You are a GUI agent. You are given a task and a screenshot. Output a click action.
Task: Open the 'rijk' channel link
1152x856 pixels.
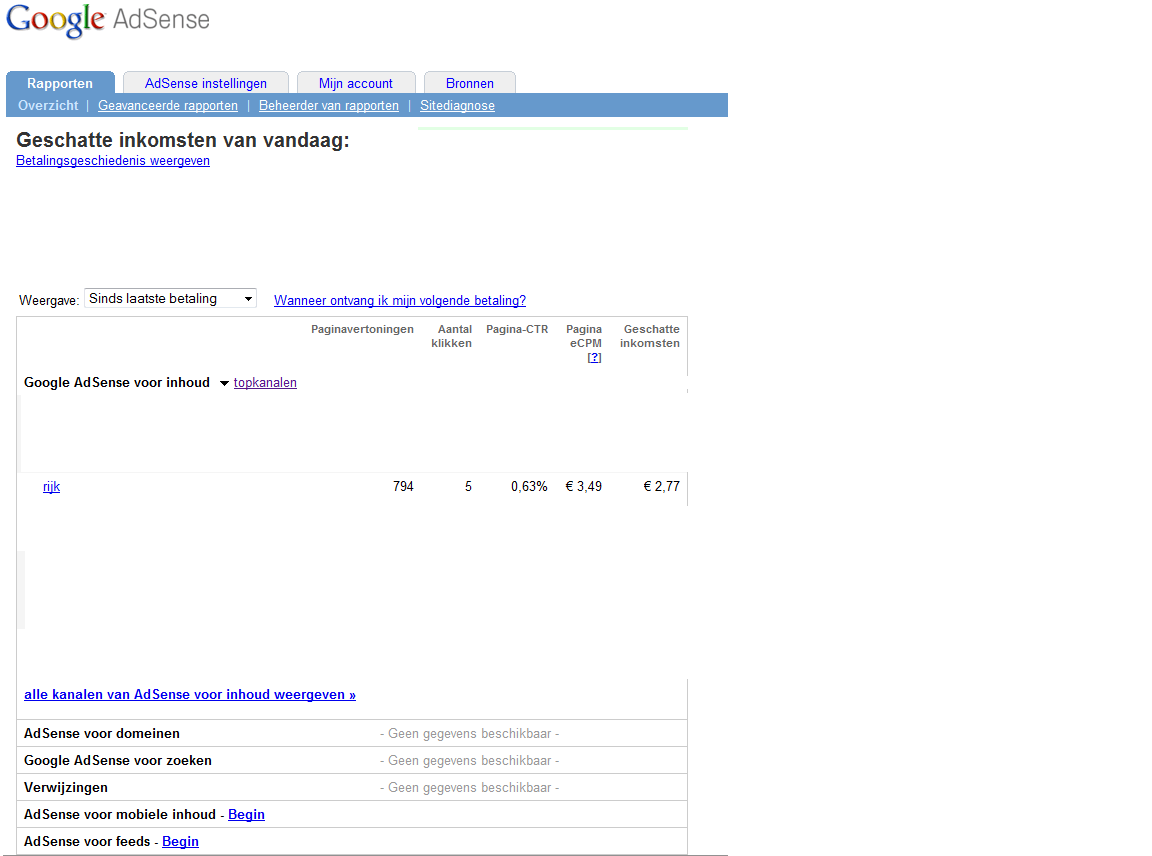coord(51,486)
